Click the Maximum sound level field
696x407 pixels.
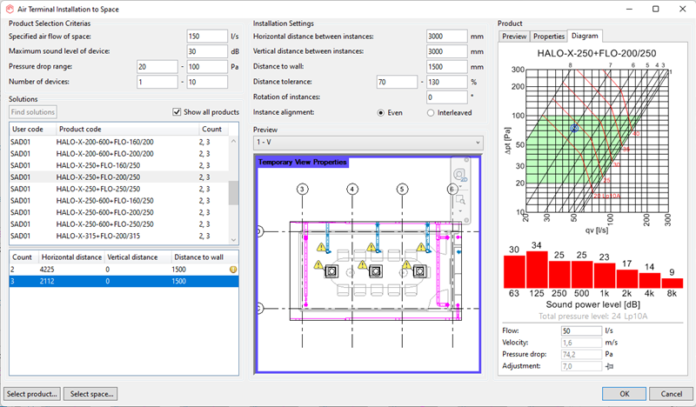[x=207, y=51]
